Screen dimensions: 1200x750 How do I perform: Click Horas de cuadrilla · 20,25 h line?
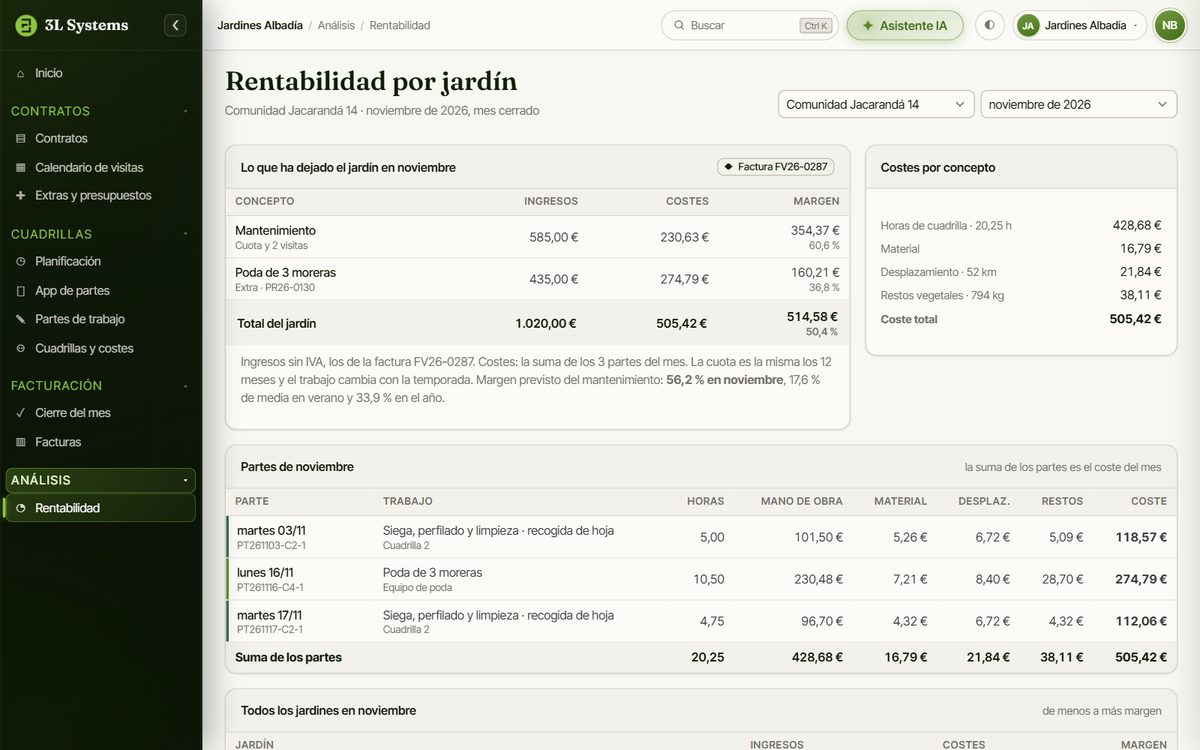(1021, 225)
